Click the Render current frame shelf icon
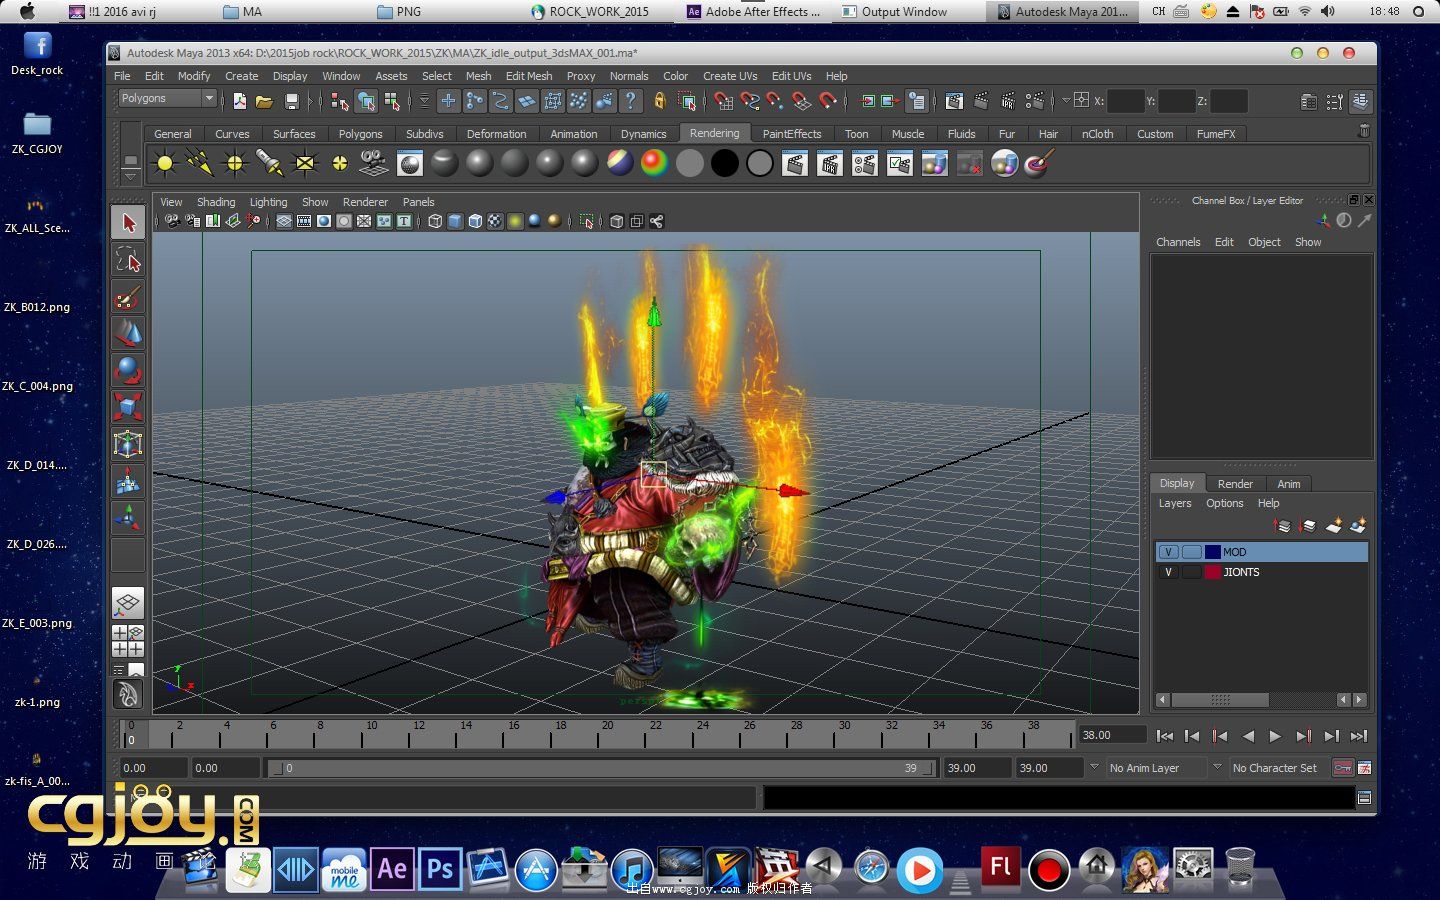 pyautogui.click(x=795, y=163)
